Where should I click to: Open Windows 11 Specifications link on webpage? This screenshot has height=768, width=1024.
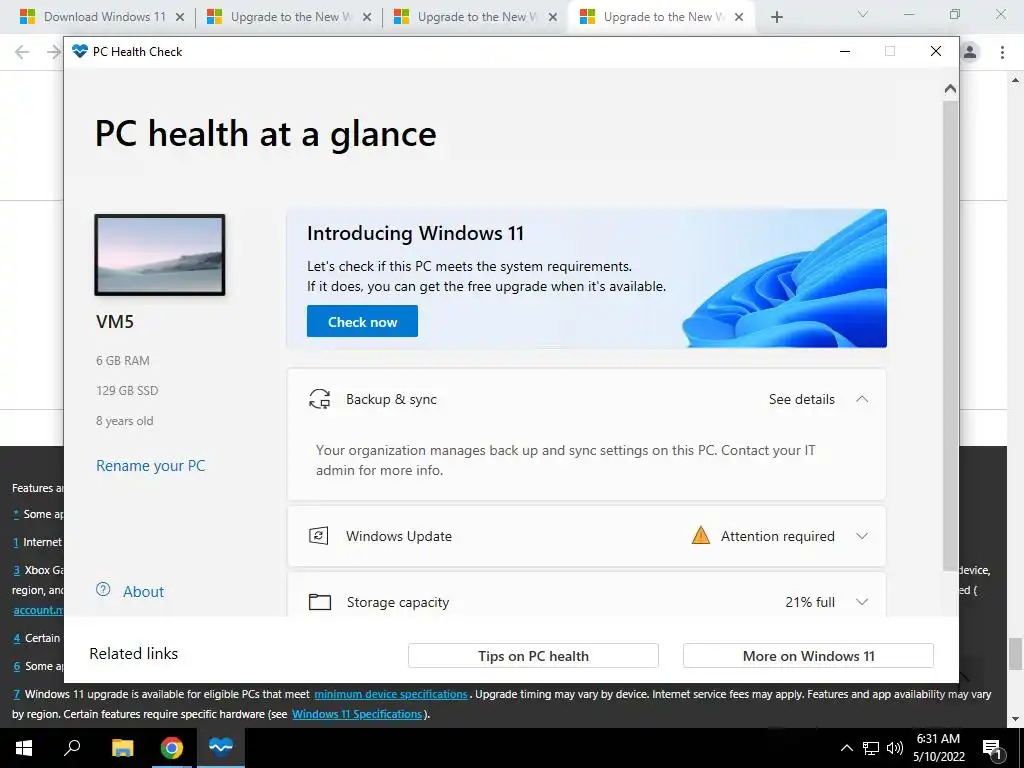[357, 714]
